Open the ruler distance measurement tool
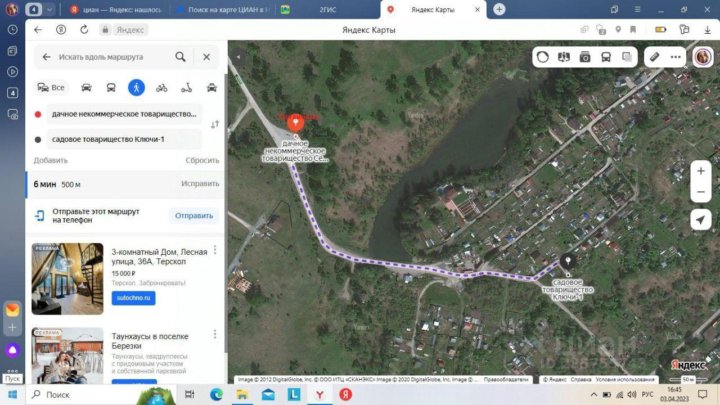 654,57
